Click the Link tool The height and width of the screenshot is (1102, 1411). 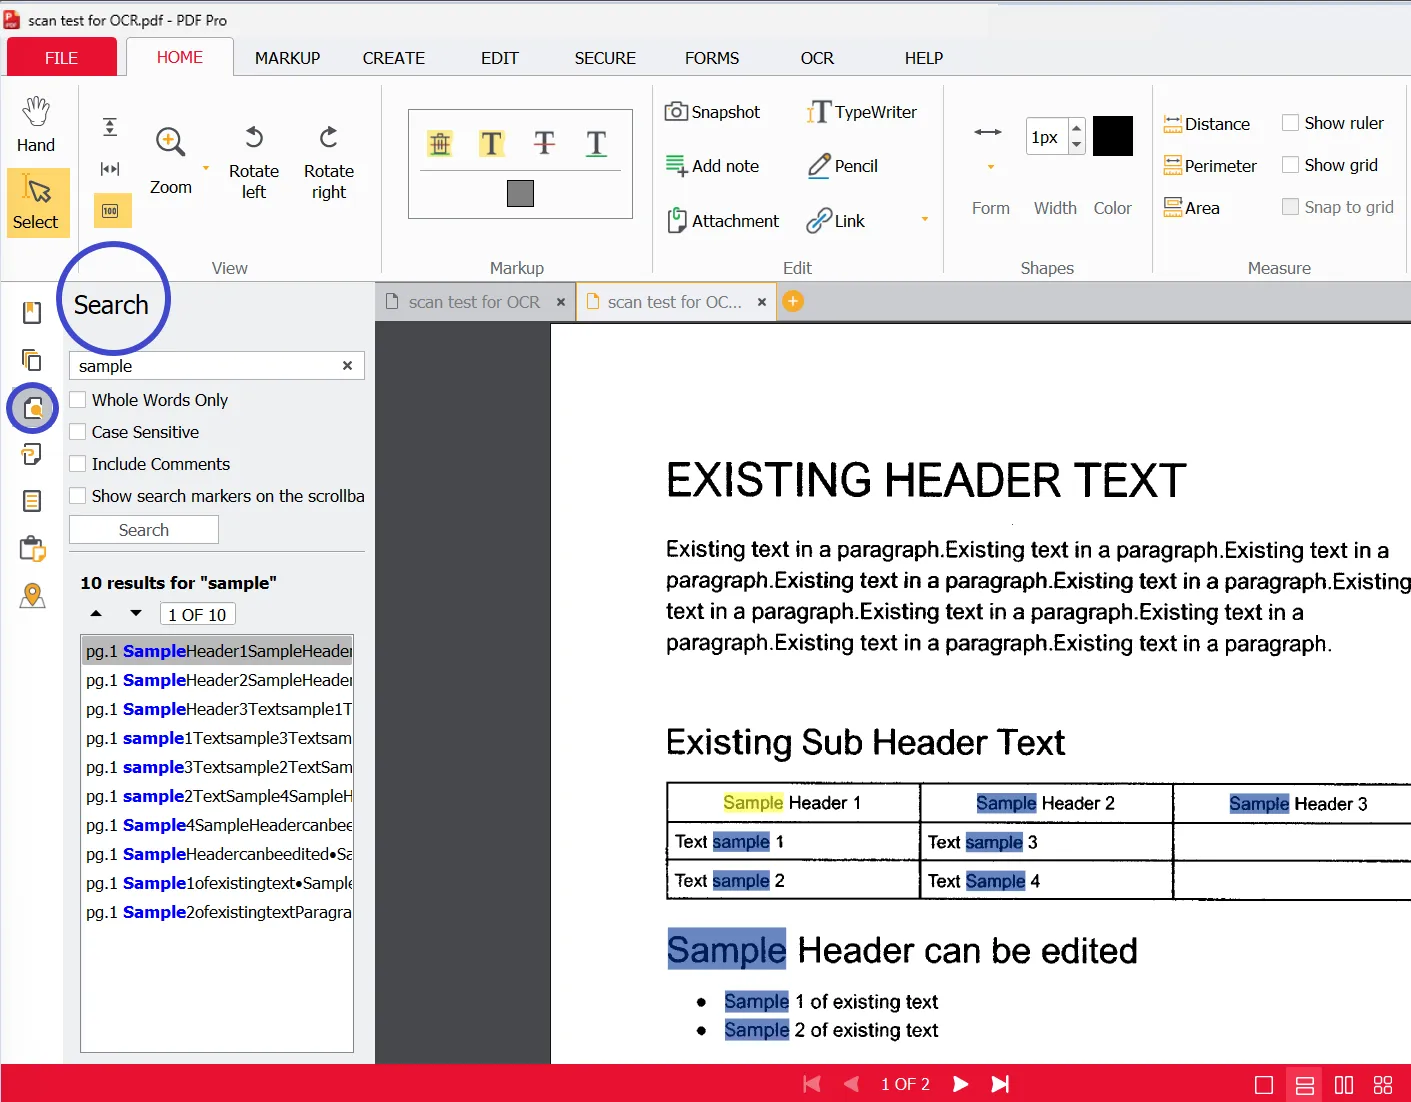click(x=836, y=221)
